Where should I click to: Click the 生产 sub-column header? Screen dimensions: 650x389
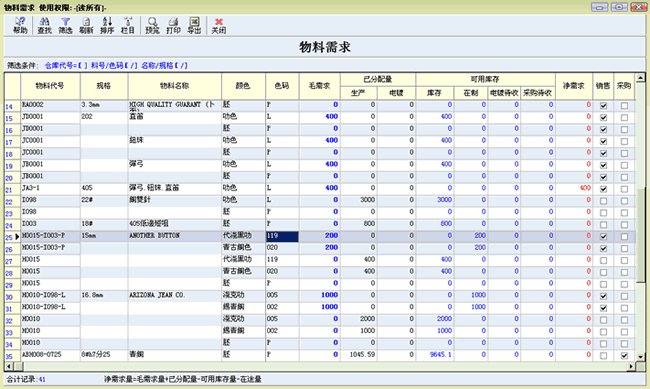tap(359, 93)
